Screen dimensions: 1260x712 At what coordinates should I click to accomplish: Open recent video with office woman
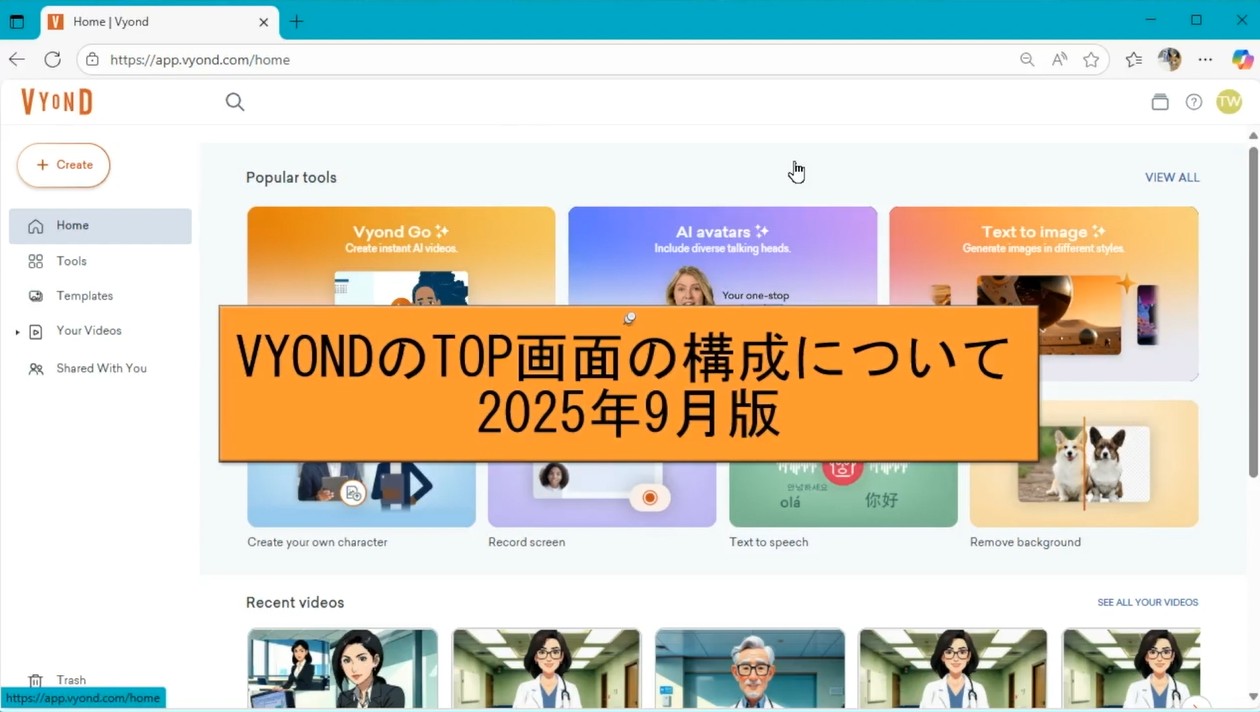click(342, 668)
